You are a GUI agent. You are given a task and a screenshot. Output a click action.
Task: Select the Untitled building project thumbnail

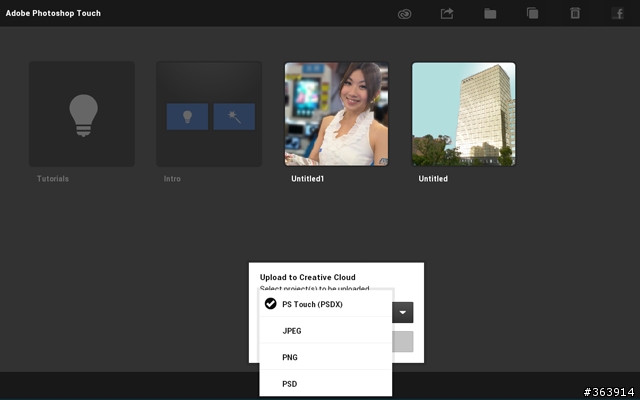click(464, 114)
